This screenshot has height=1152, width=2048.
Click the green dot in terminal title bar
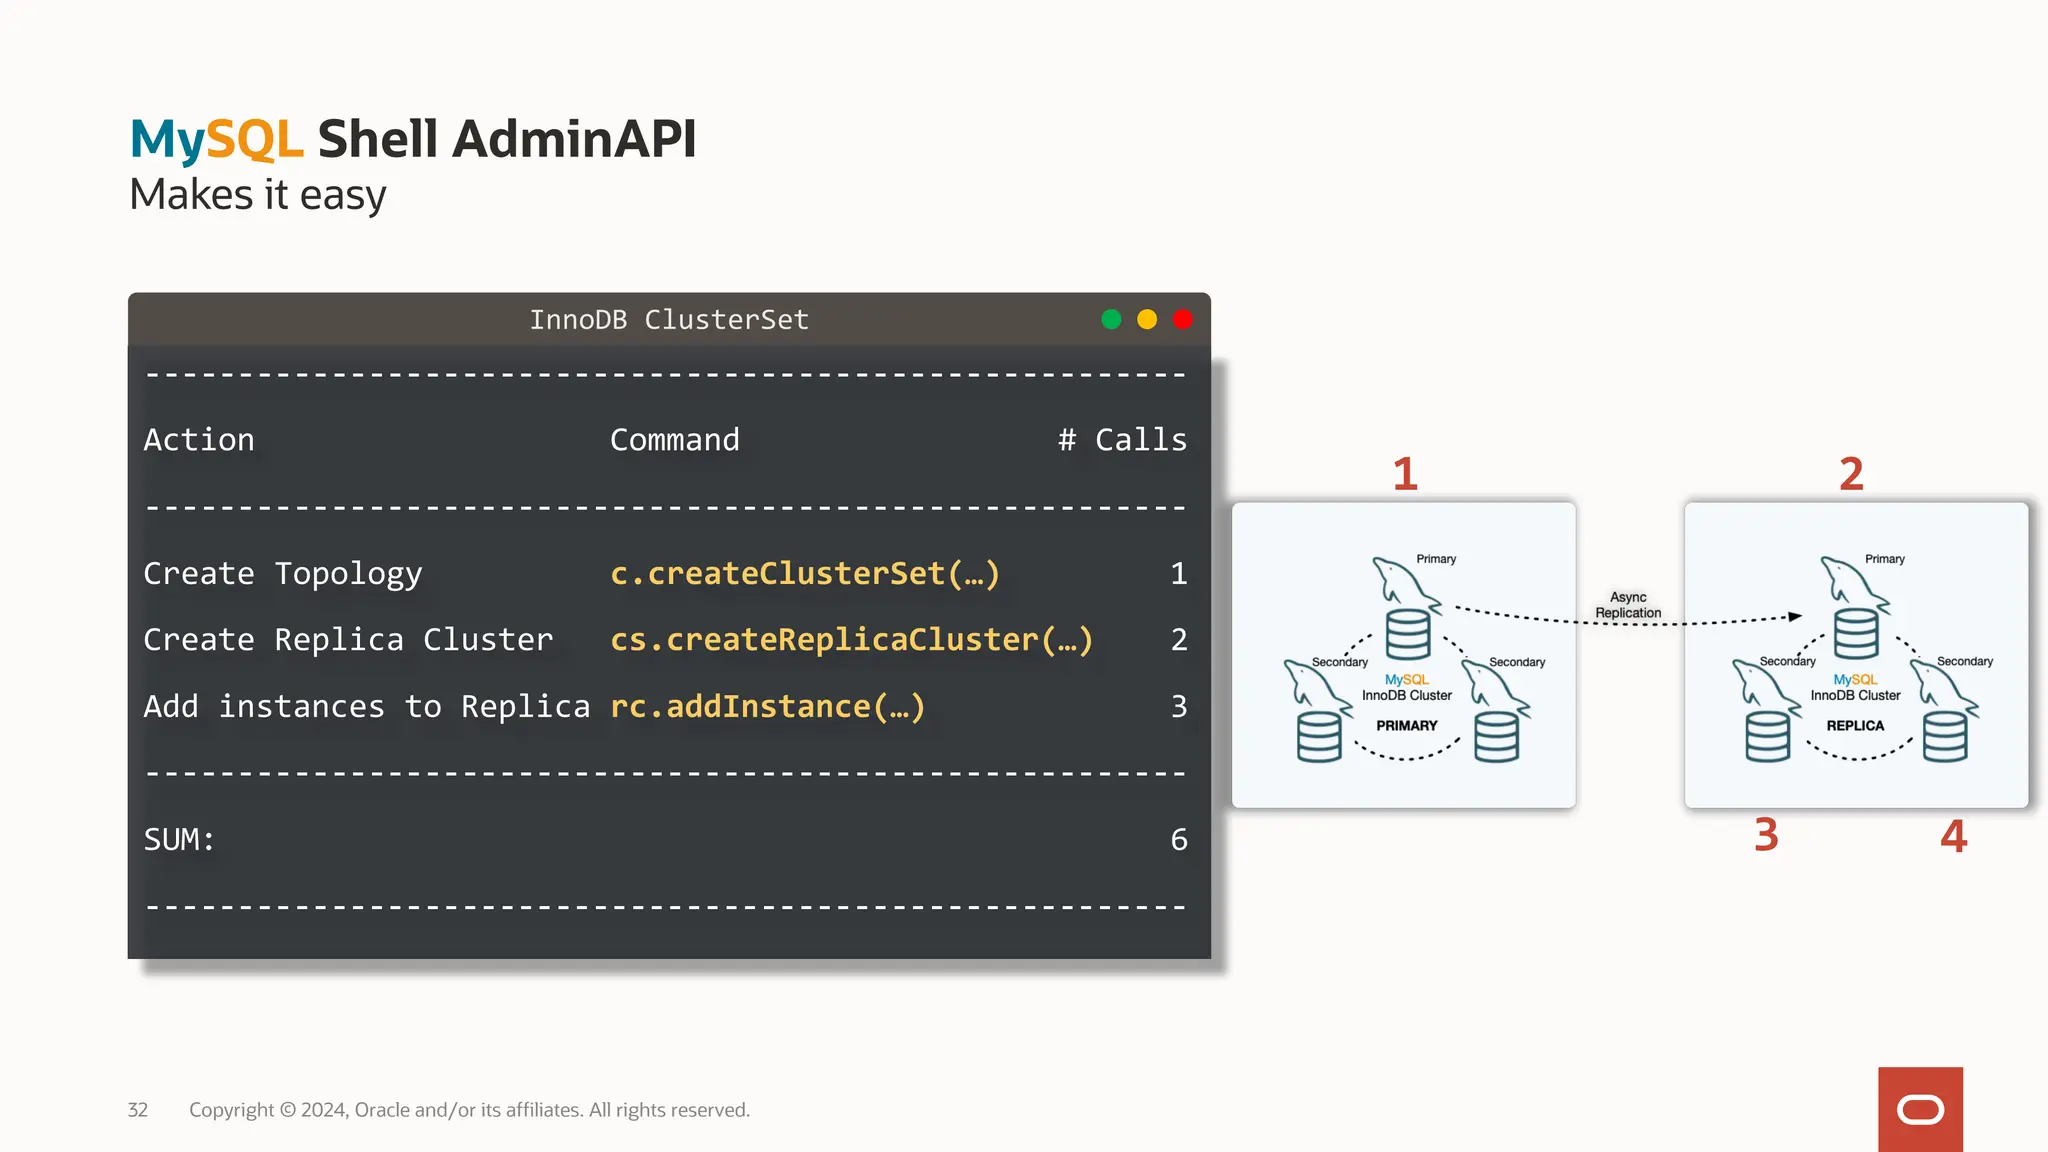click(1111, 319)
